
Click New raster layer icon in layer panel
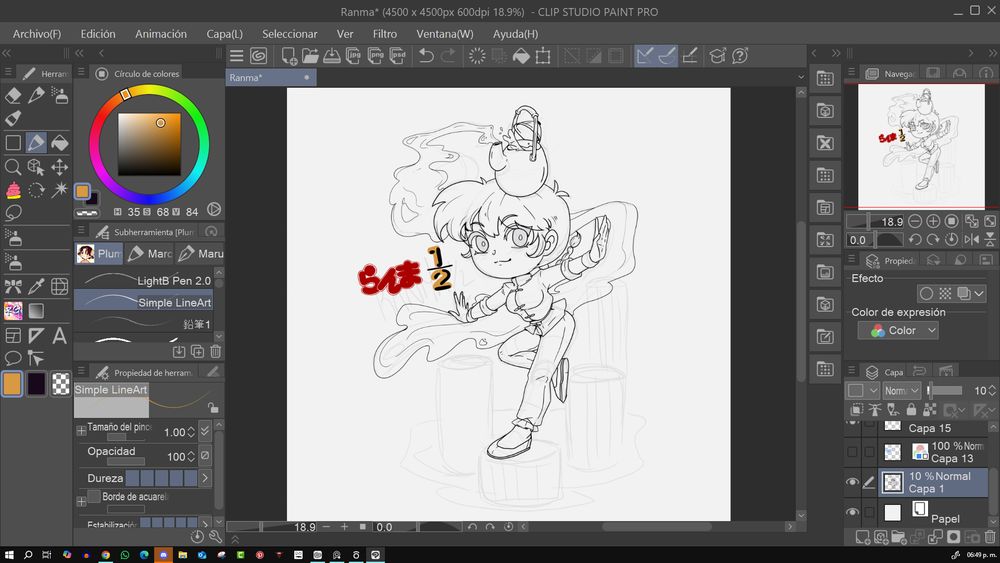pyautogui.click(x=862, y=537)
